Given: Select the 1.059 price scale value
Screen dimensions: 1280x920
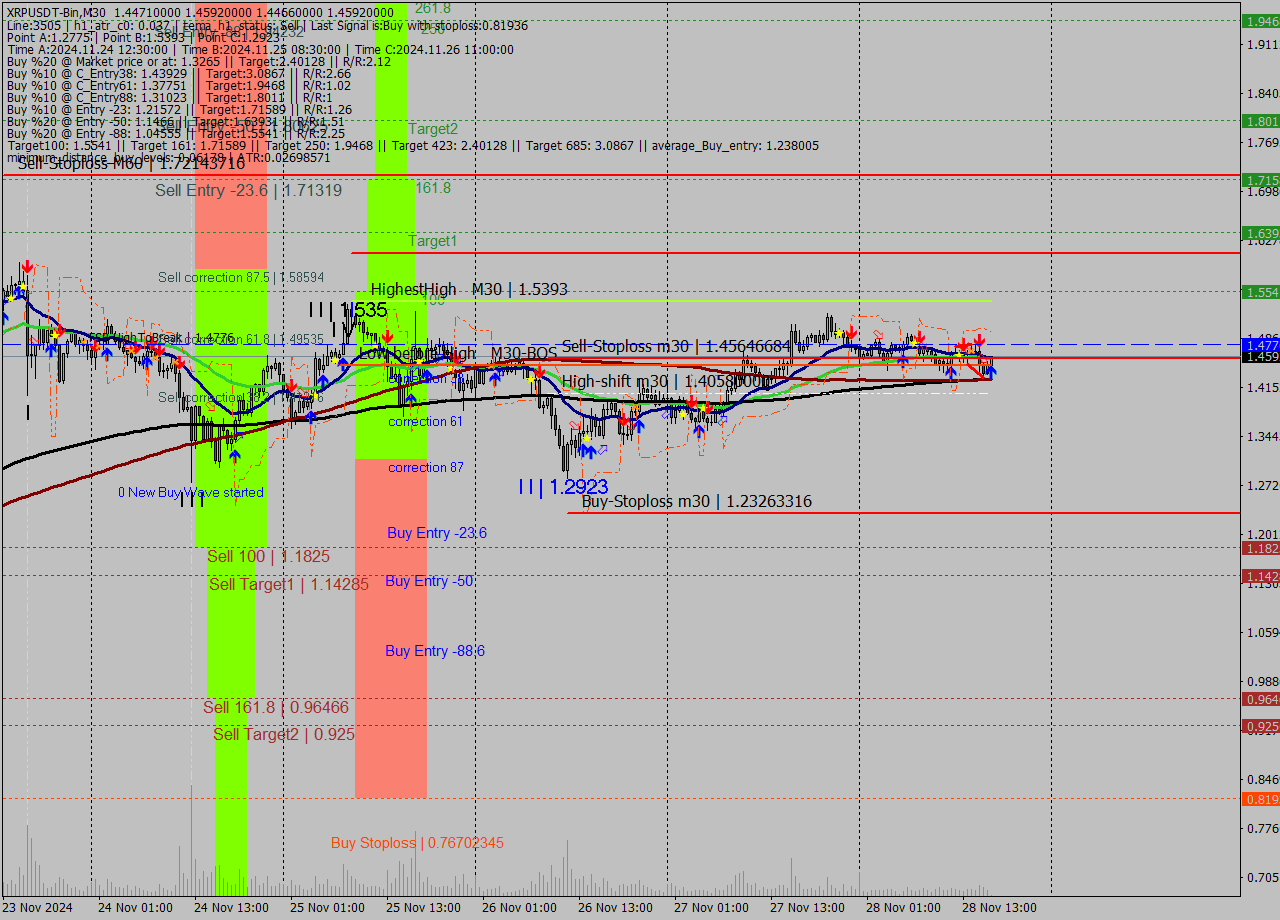Looking at the screenshot, I should coord(1262,632).
